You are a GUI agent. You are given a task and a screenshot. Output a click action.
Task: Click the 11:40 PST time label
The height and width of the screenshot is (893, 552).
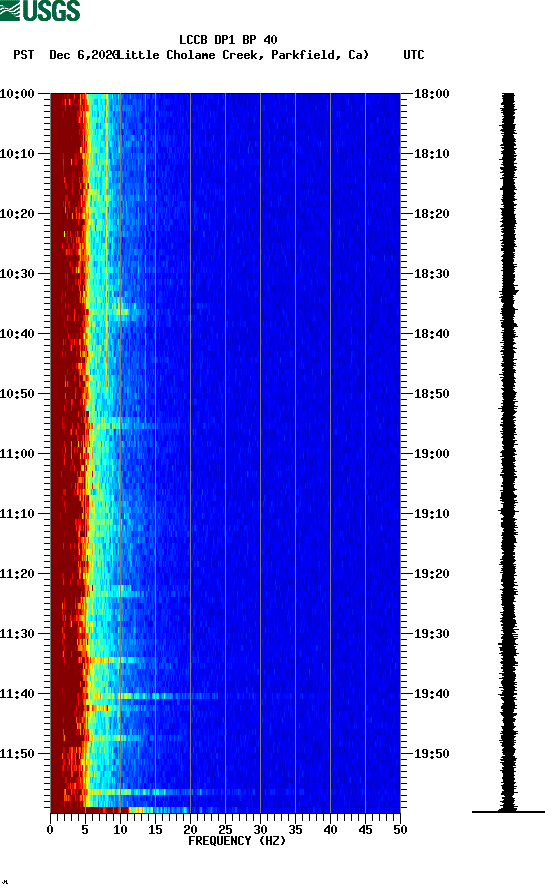pos(17,694)
